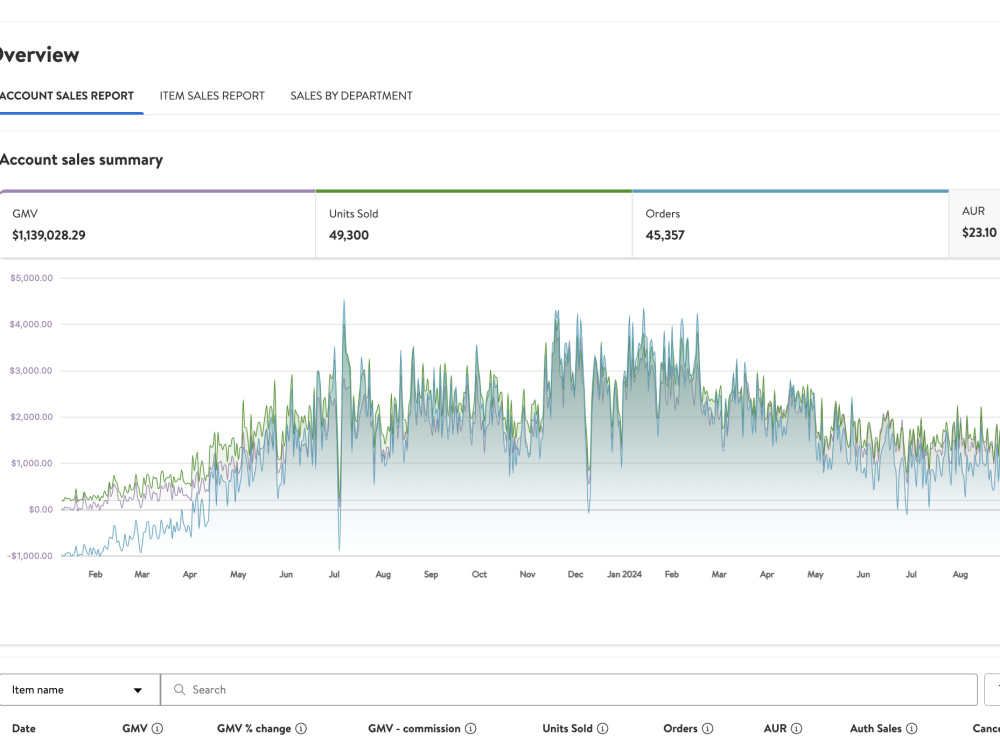1000x750 pixels.
Task: Click the $0.00 axis label
Action: pyautogui.click(x=41, y=510)
